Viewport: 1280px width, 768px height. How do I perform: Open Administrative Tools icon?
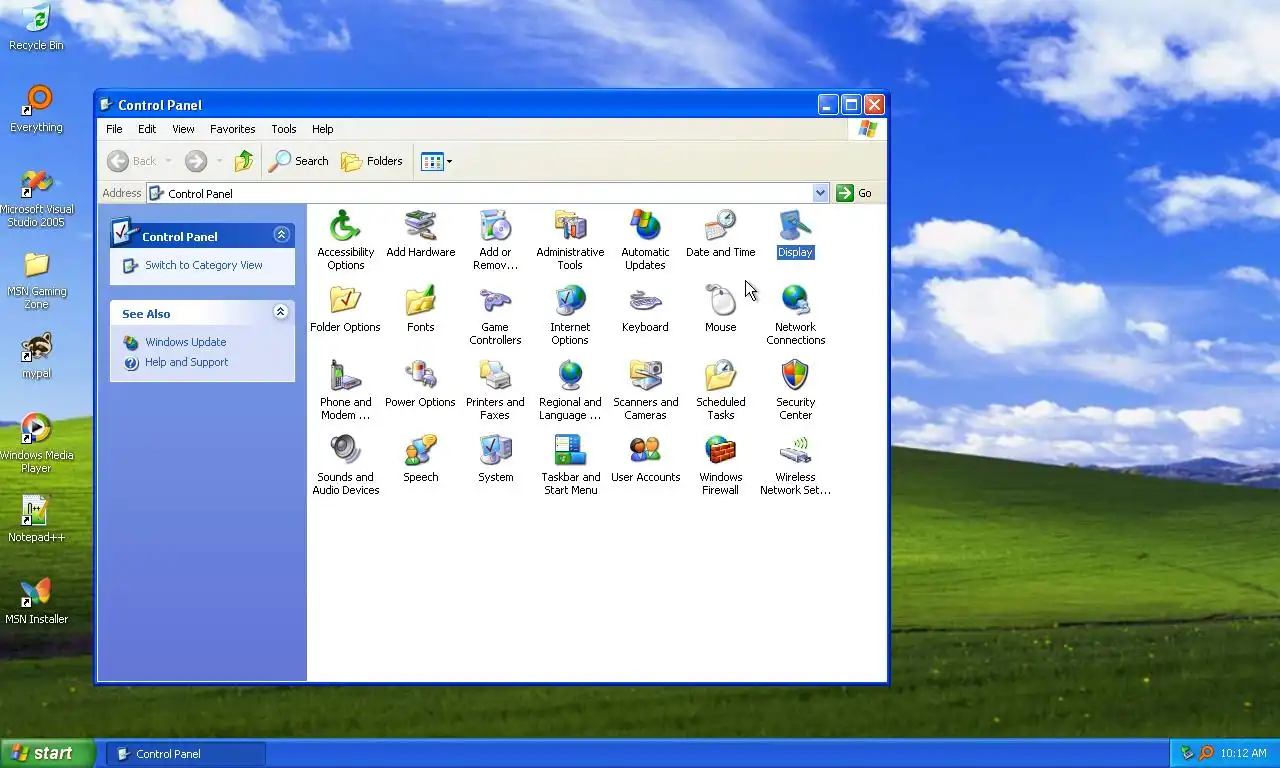tap(570, 239)
